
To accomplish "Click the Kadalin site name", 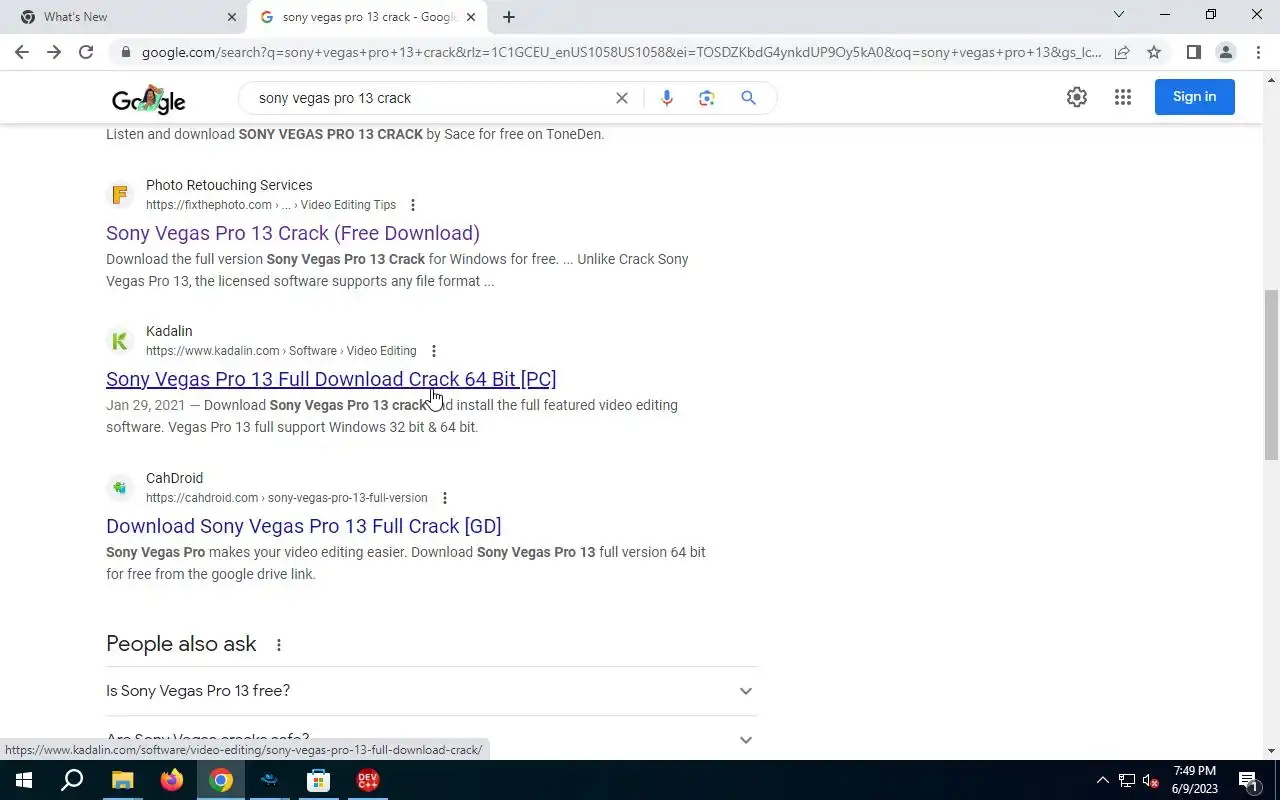I will coord(169,331).
